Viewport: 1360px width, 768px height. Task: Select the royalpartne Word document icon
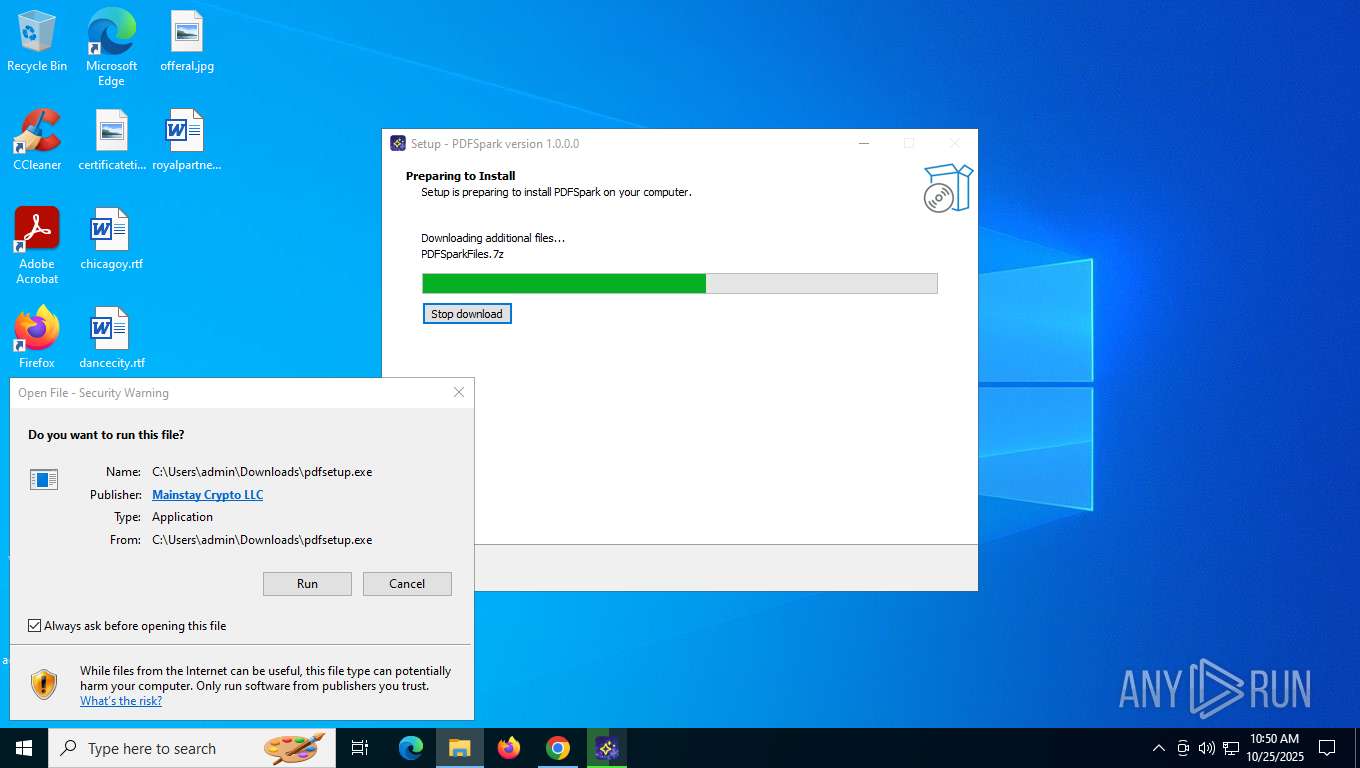point(186,140)
